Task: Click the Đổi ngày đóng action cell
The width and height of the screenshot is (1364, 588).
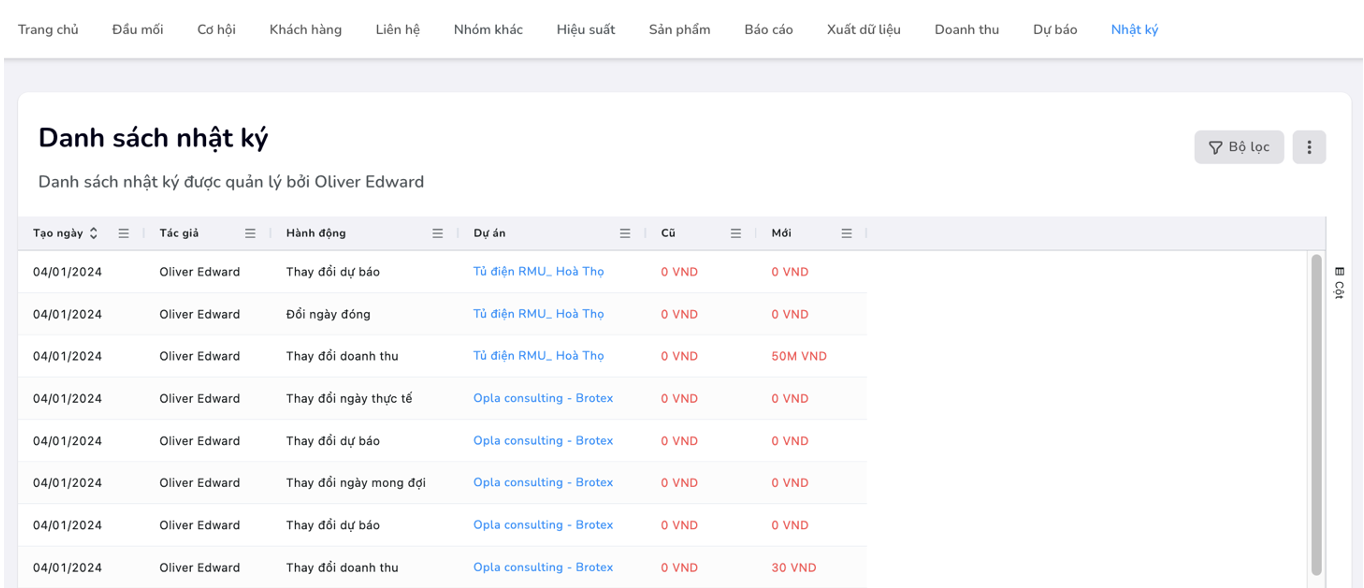Action: coord(328,314)
